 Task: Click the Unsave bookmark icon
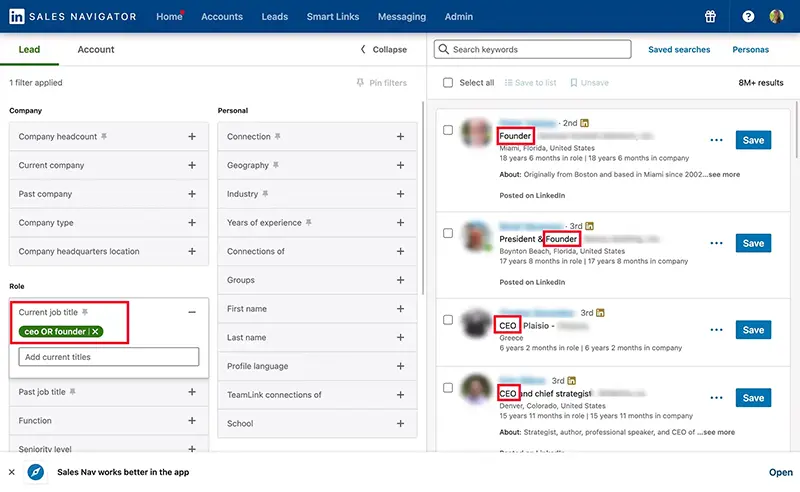coord(573,83)
